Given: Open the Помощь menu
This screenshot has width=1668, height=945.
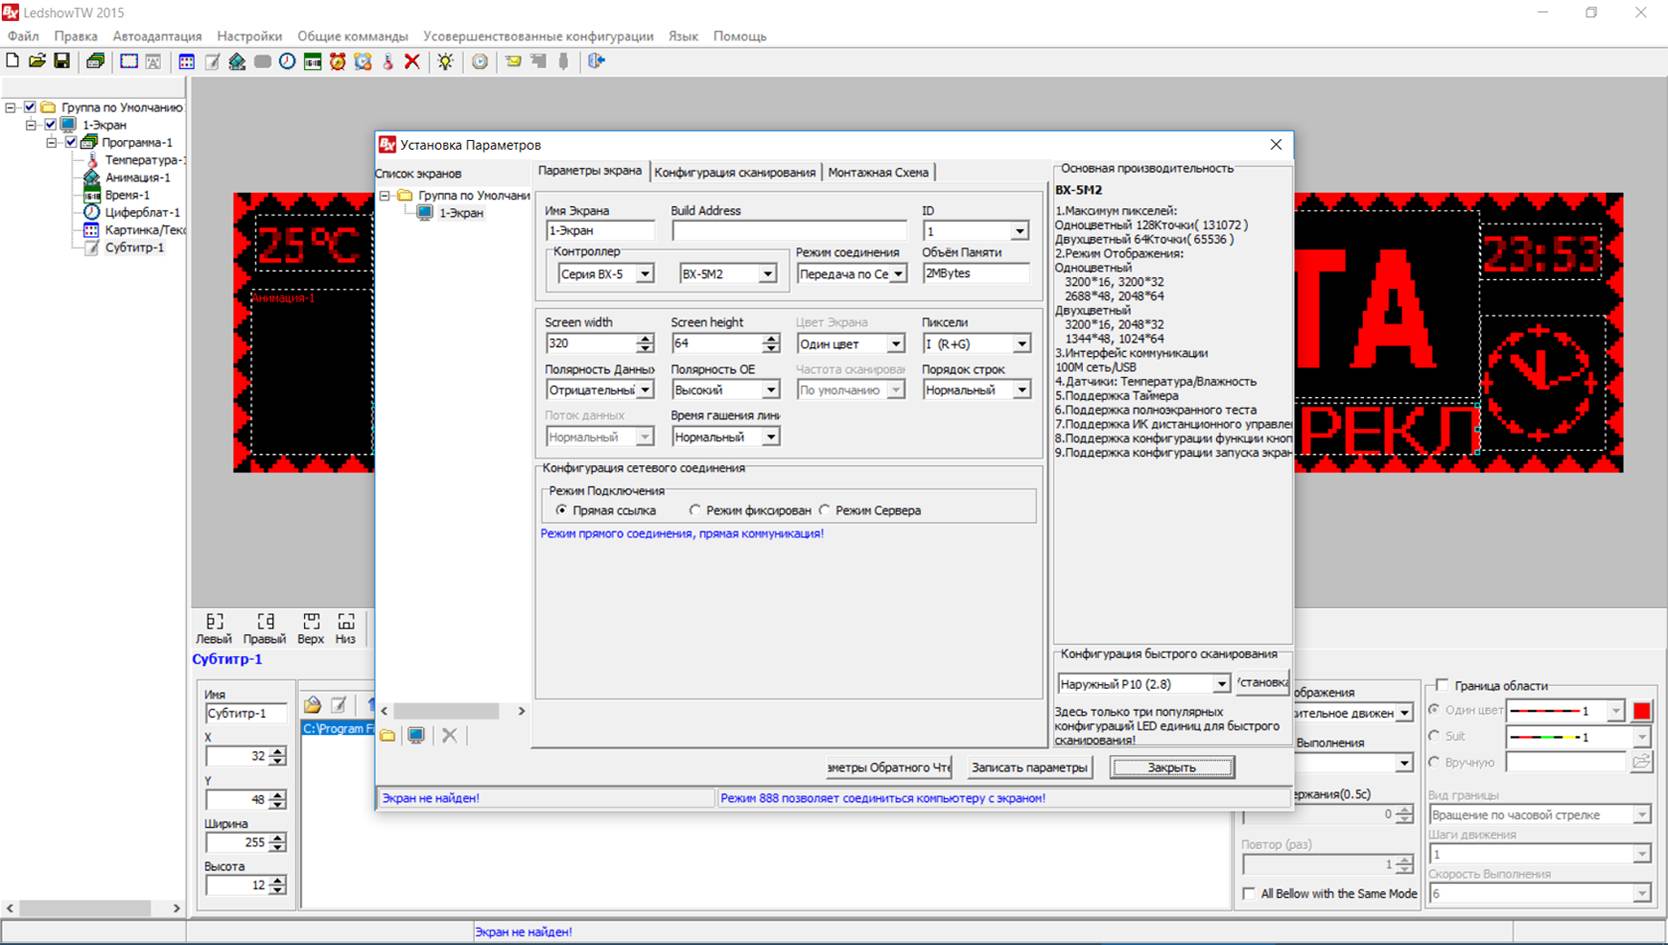Looking at the screenshot, I should point(740,36).
